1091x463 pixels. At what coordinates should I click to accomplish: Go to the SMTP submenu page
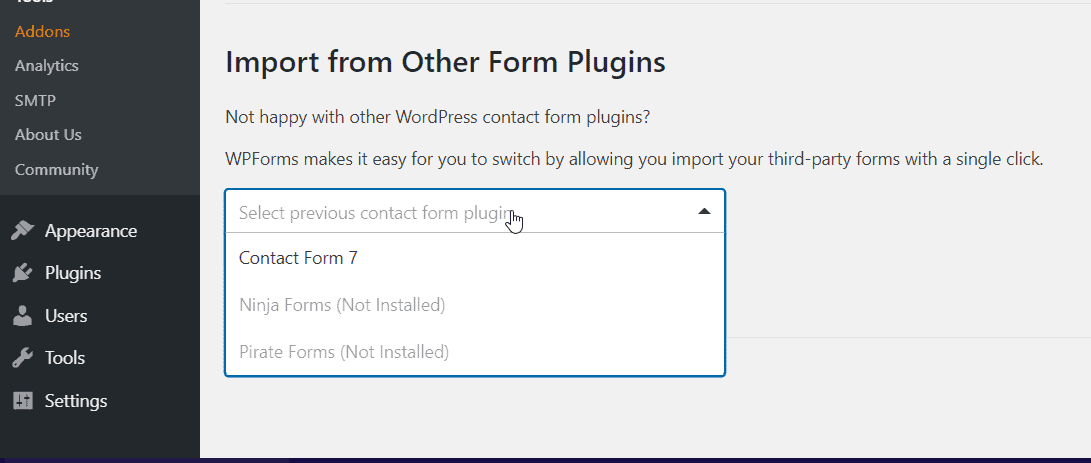pyautogui.click(x=35, y=100)
